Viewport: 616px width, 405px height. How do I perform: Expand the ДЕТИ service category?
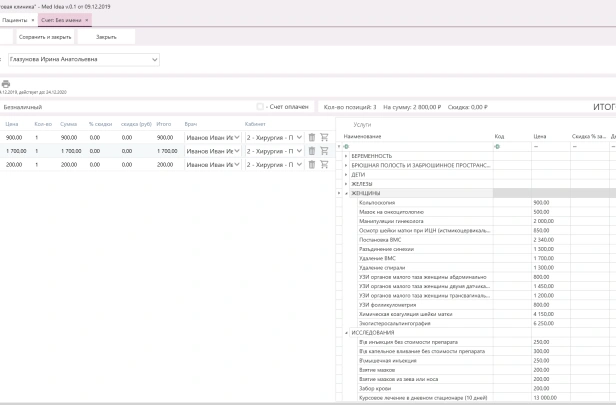click(346, 175)
